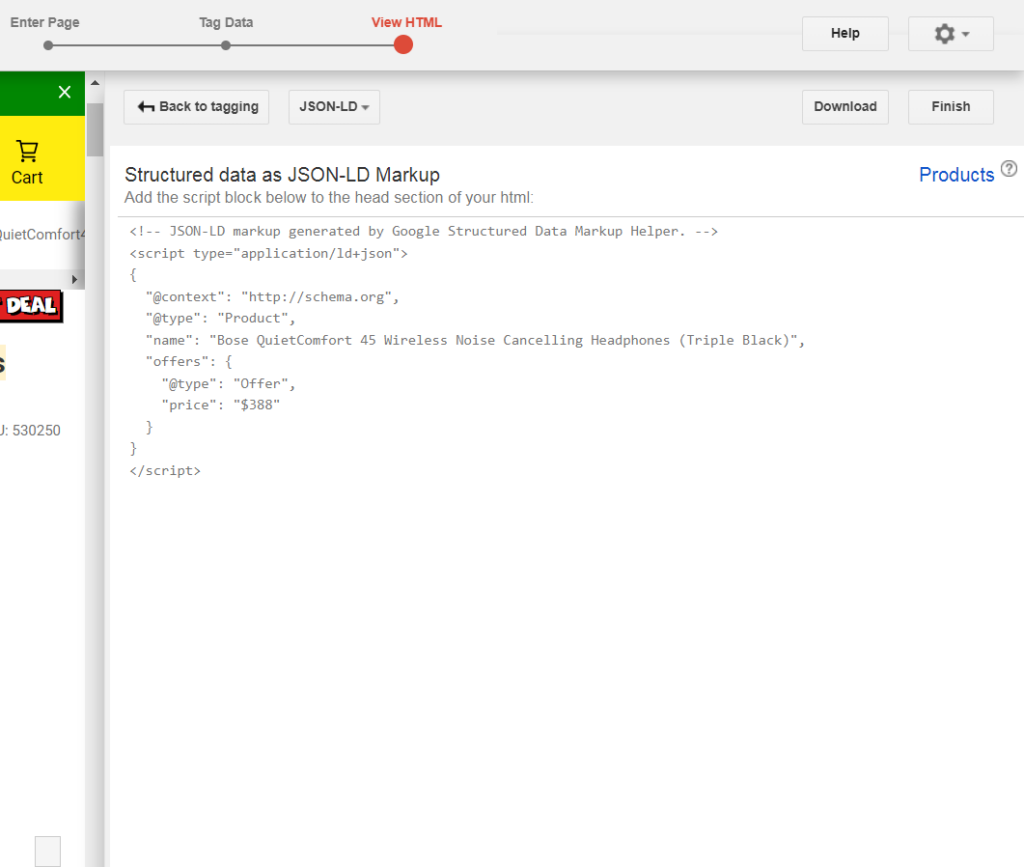
Task: Open the JSON-LD format dropdown
Action: [334, 106]
